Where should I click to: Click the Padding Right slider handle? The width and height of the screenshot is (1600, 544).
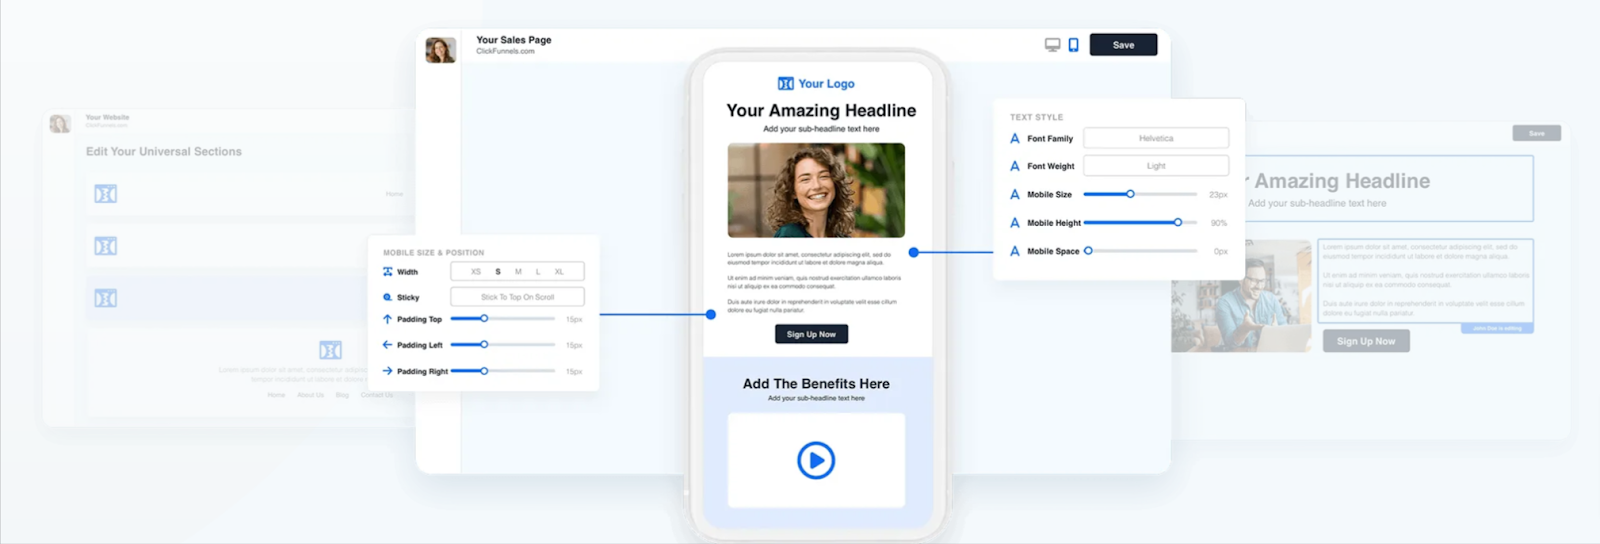coord(484,371)
